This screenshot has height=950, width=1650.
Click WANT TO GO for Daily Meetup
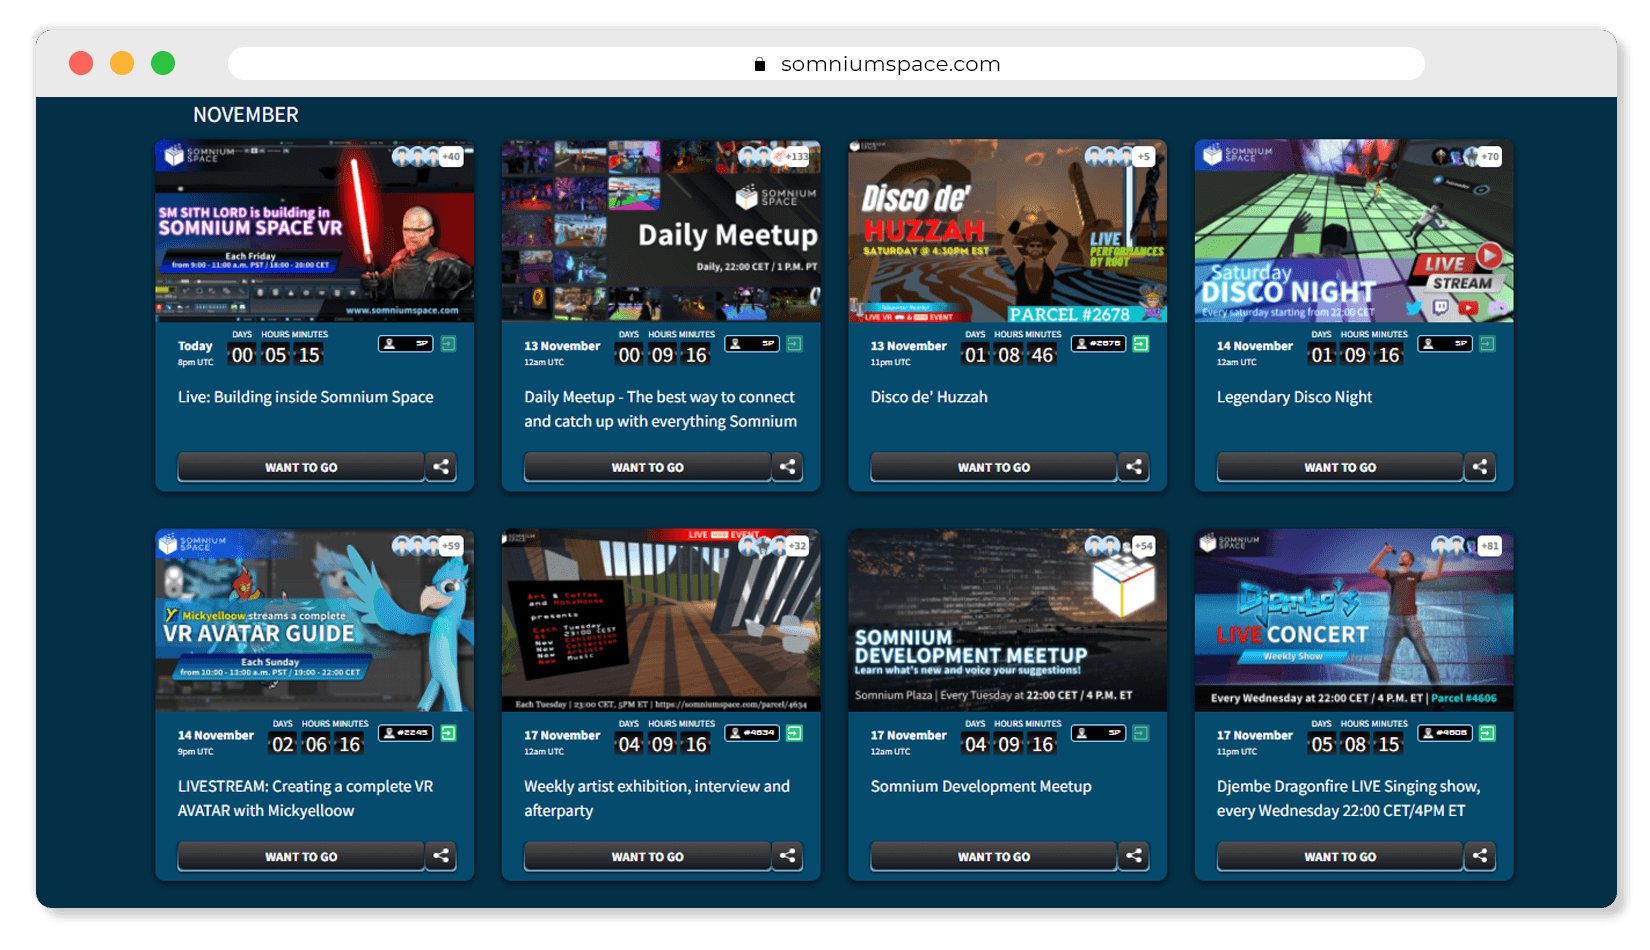coord(648,467)
